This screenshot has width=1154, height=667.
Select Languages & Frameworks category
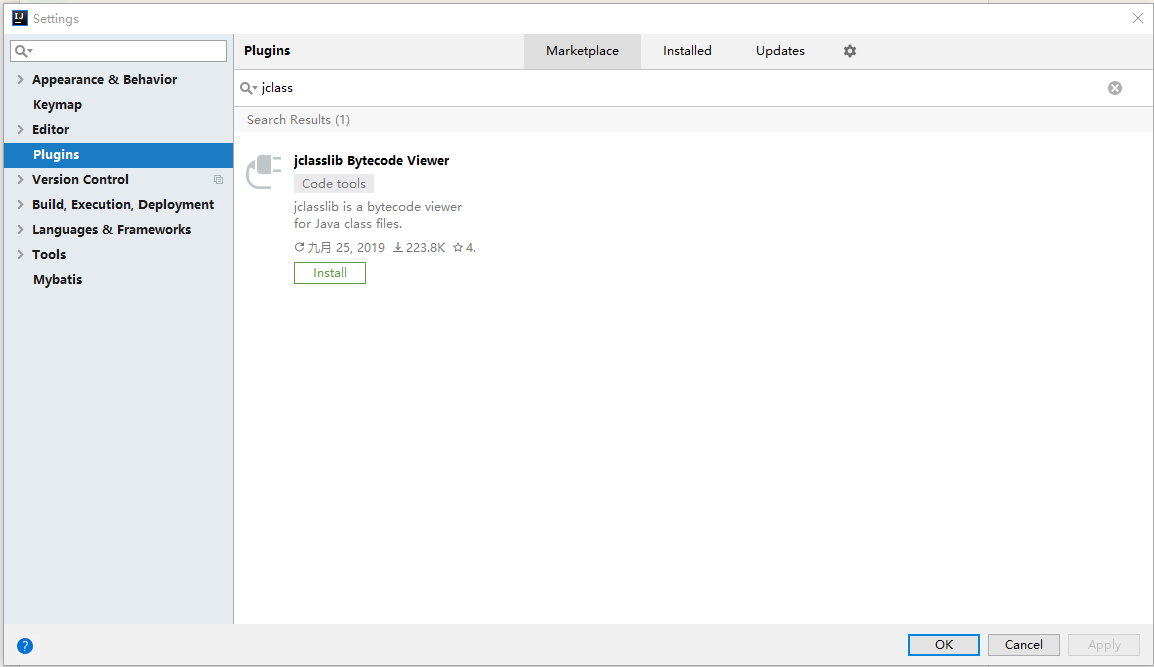[111, 230]
